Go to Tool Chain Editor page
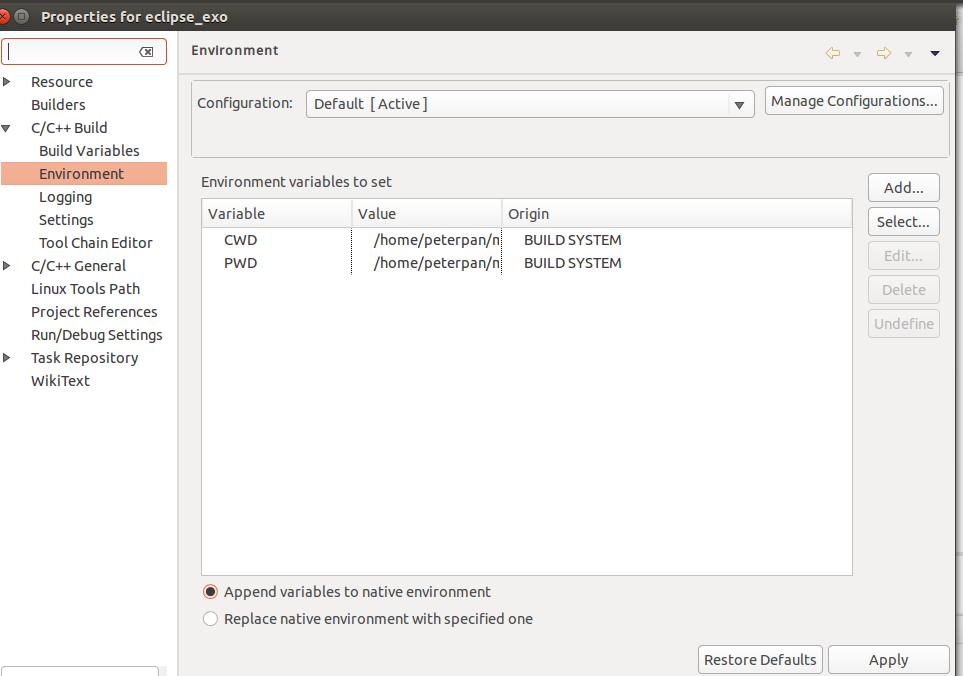Viewport: 963px width, 676px height. 95,243
